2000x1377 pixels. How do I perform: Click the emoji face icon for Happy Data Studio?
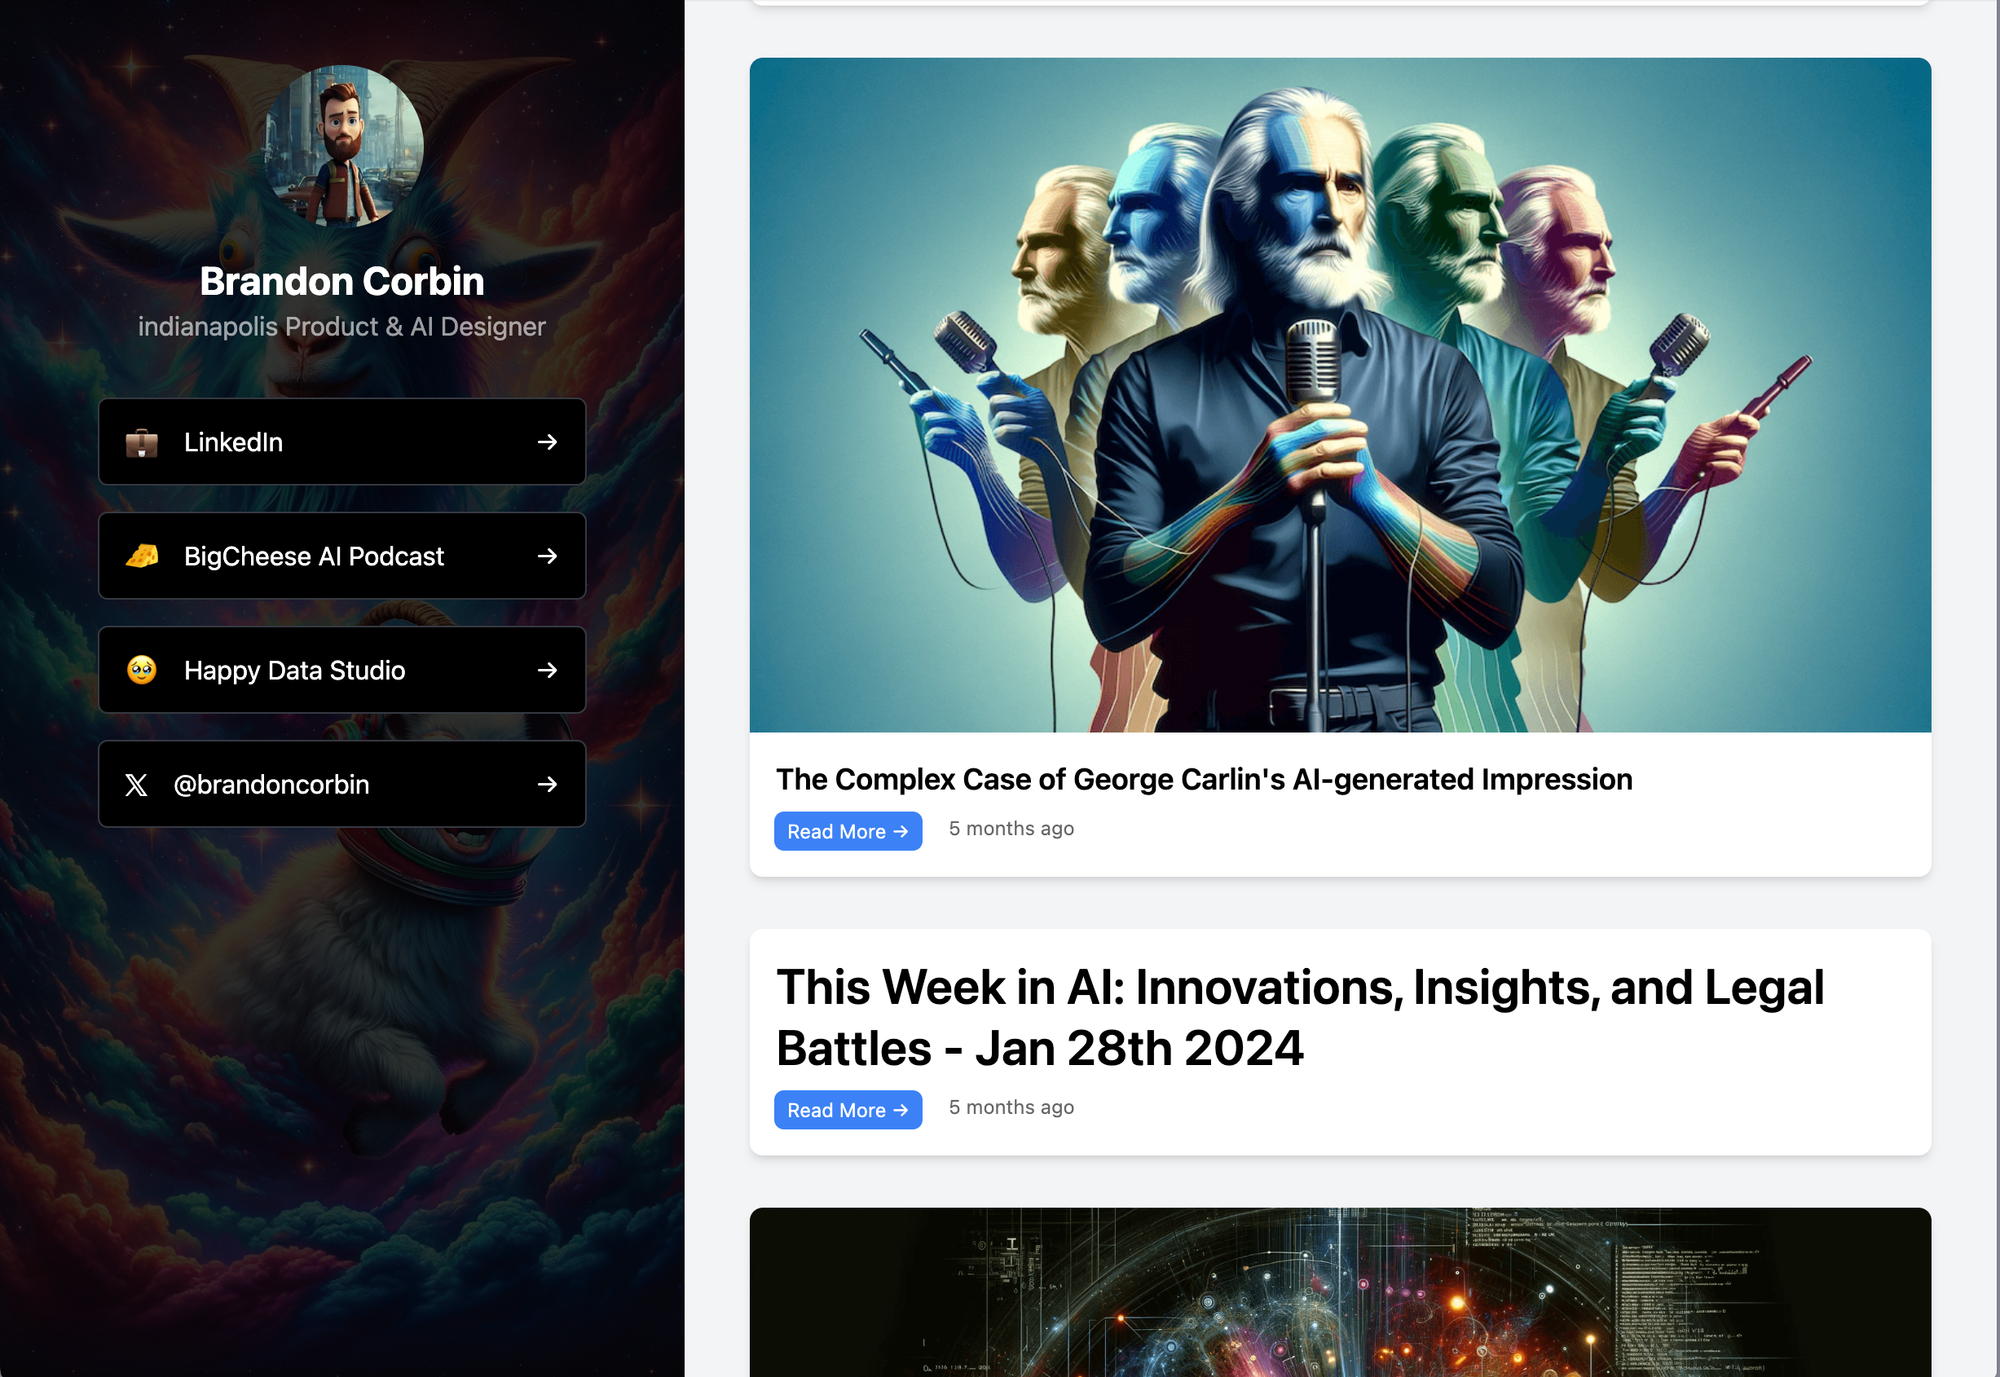142,670
